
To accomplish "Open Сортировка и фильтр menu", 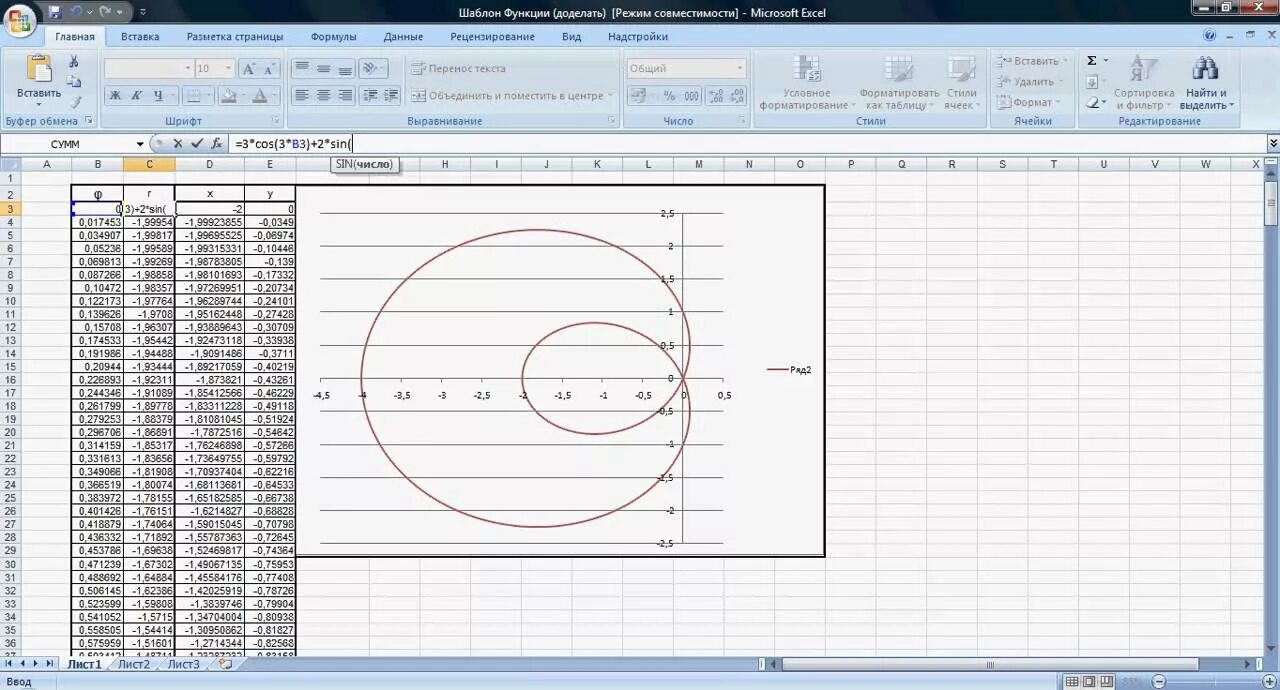I will point(1144,82).
